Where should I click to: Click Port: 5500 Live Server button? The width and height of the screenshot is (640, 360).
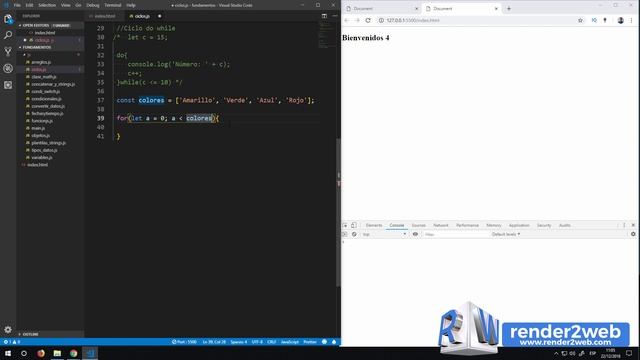tap(184, 342)
